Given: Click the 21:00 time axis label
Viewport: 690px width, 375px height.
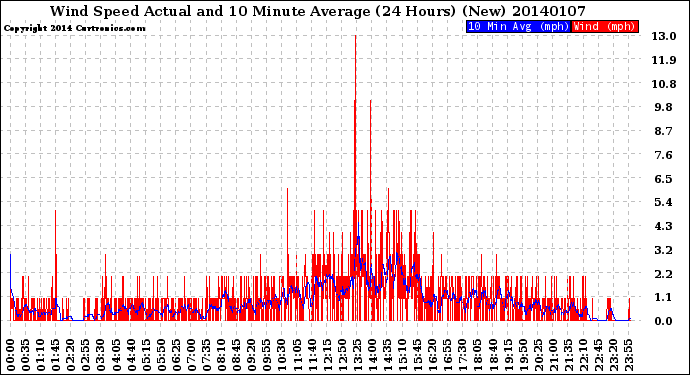Looking at the screenshot, I should (x=553, y=355).
